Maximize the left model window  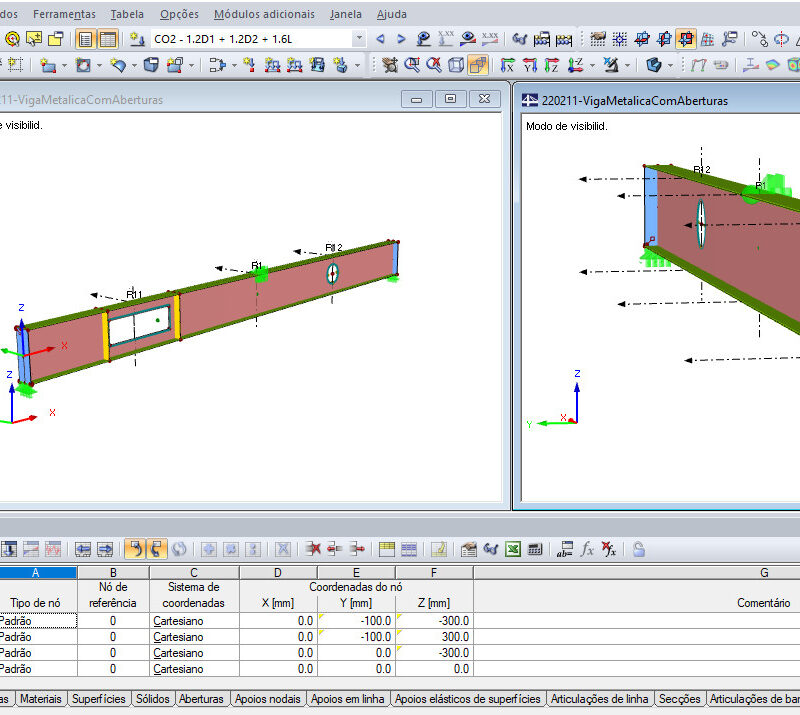(x=450, y=98)
